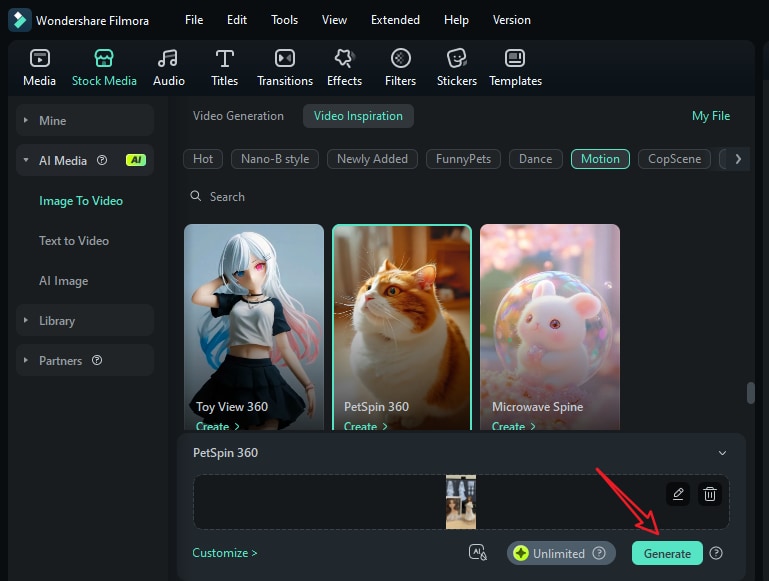
Task: Open the Help menu
Action: click(x=456, y=20)
